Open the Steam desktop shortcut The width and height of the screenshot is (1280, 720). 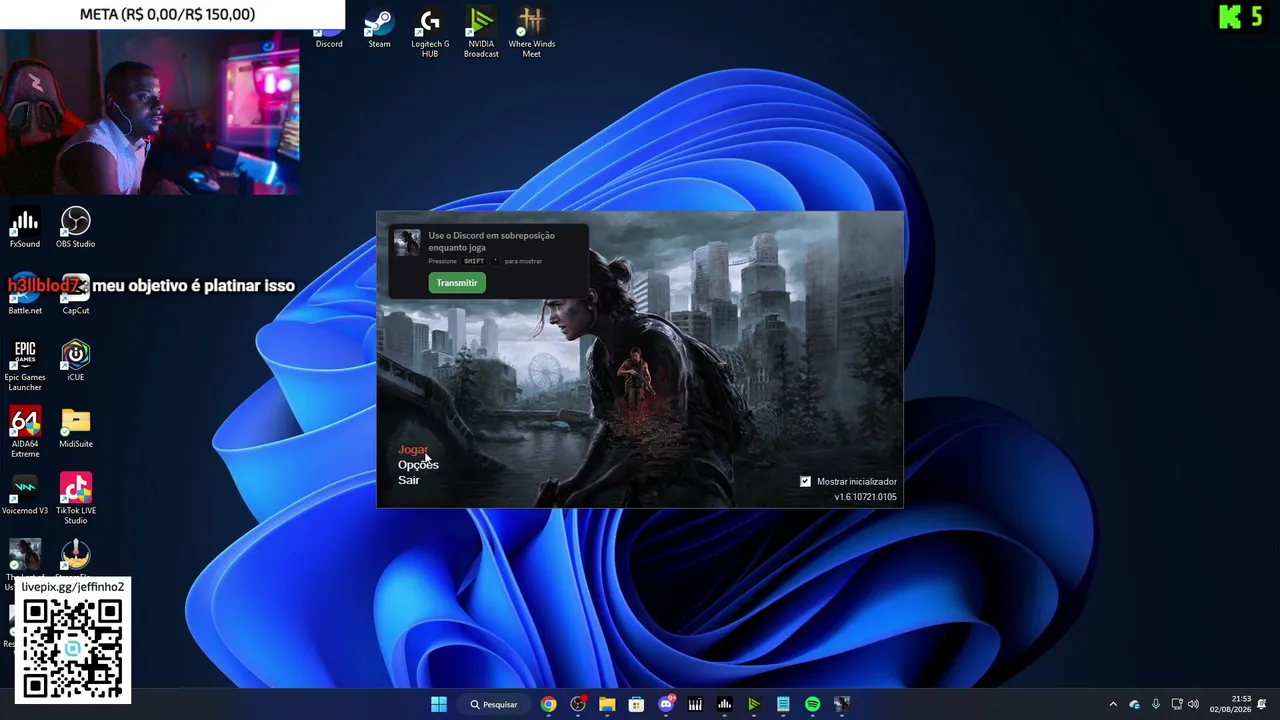[x=379, y=29]
